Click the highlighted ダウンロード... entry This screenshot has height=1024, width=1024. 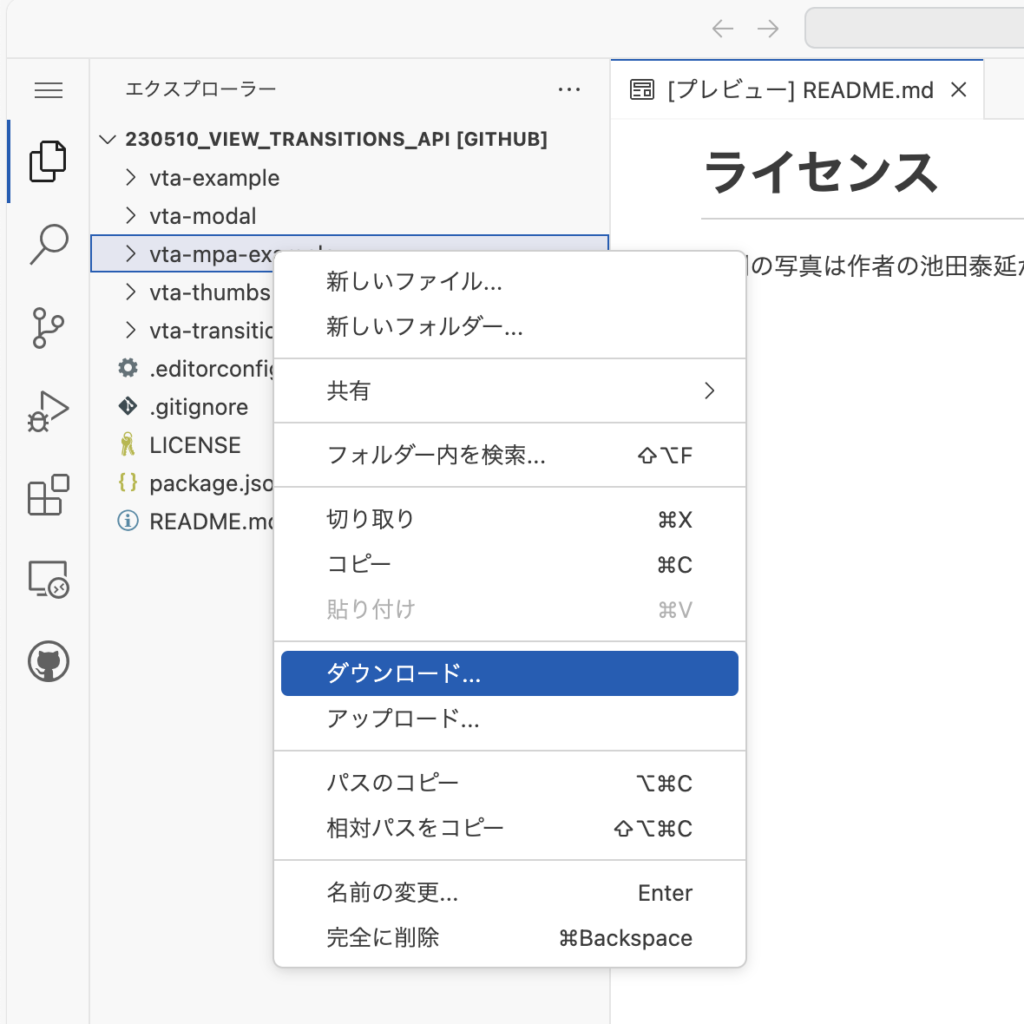509,673
